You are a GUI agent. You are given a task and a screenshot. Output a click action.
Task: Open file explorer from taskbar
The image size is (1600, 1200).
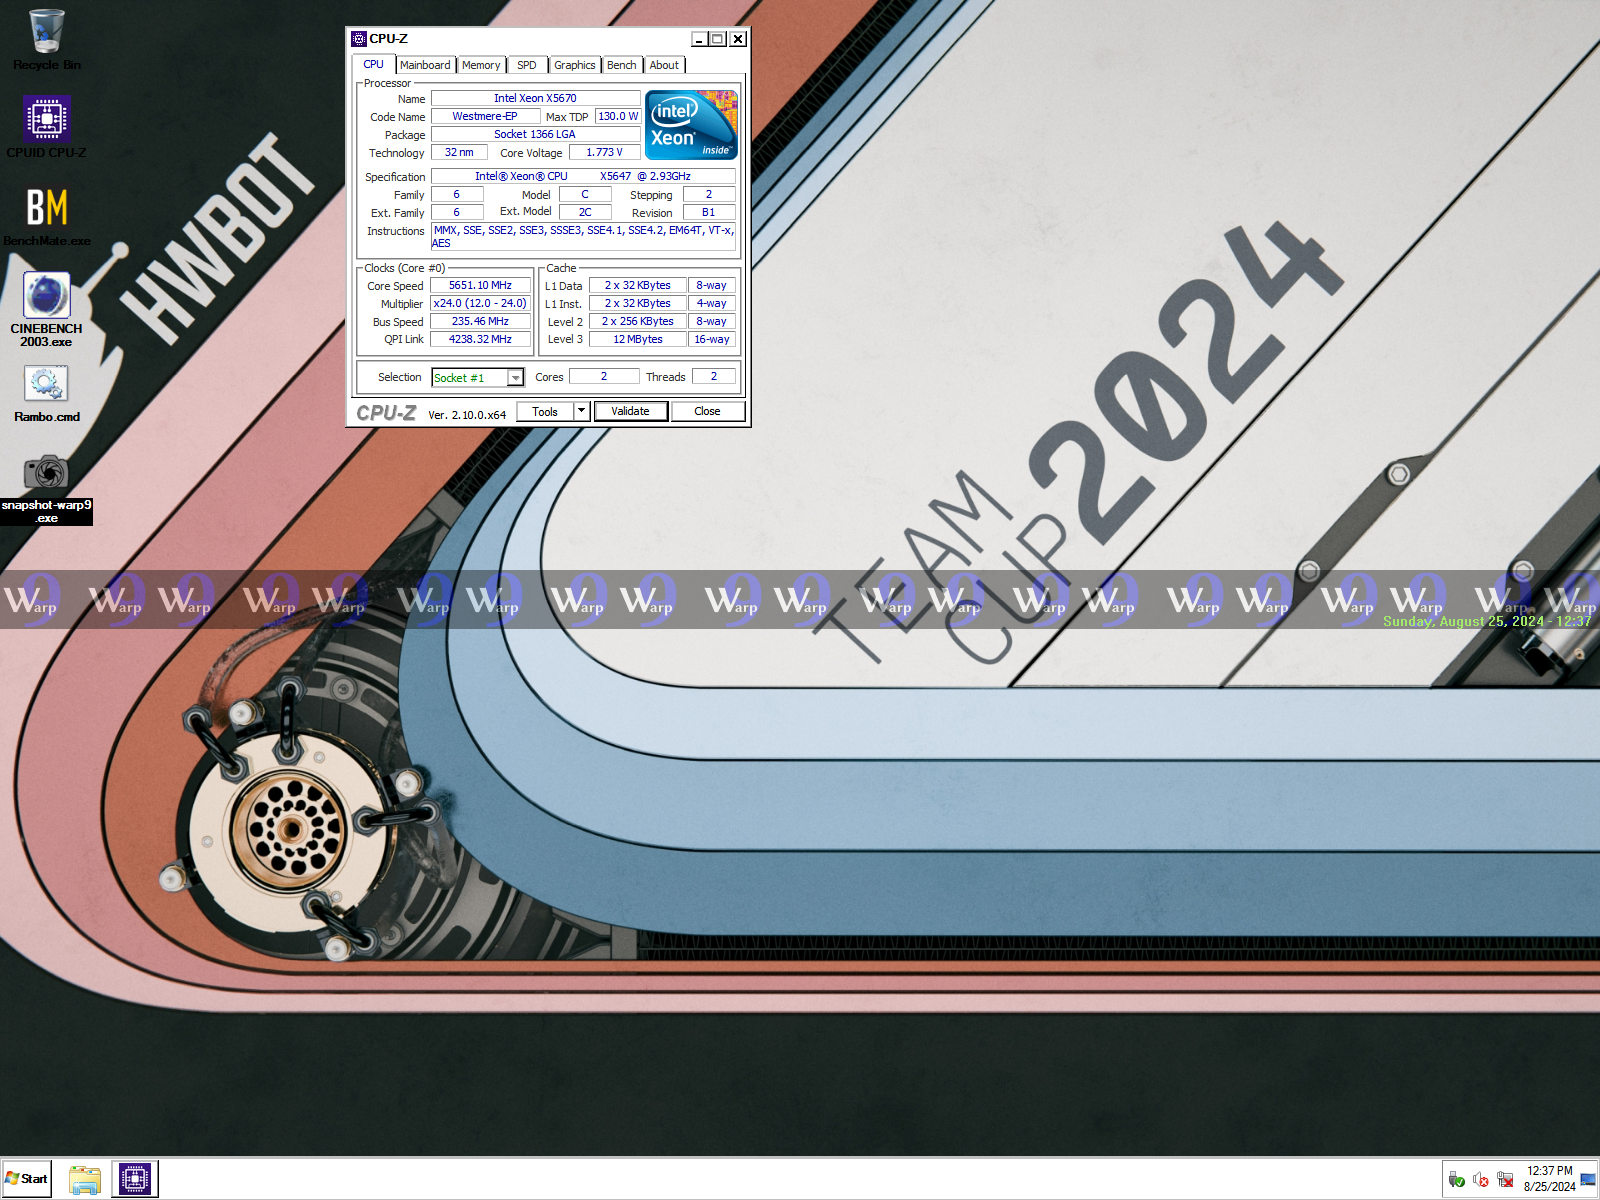[x=85, y=1179]
